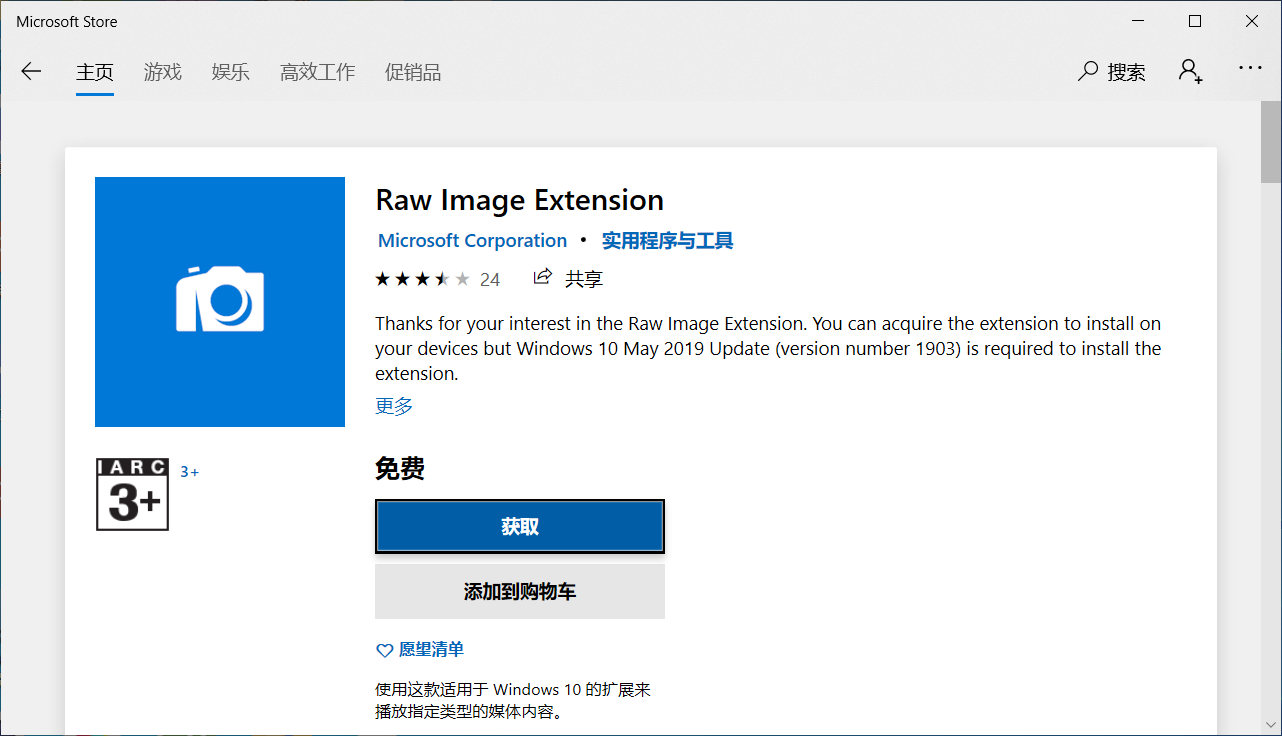
Task: Rate the app by clicking a star
Action: 423,278
